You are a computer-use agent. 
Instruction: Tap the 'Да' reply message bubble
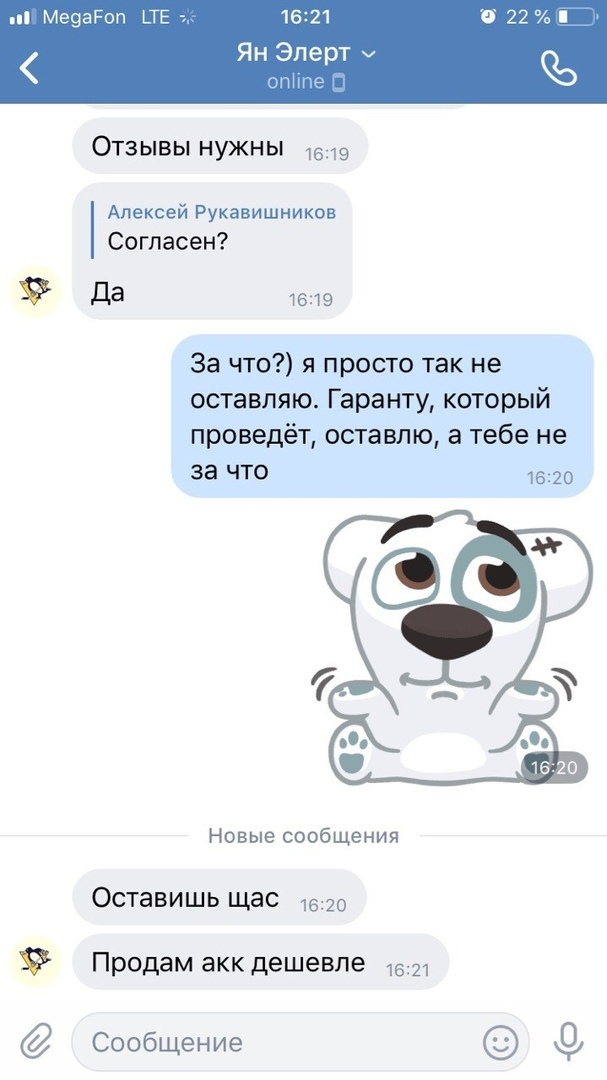pyautogui.click(x=212, y=251)
